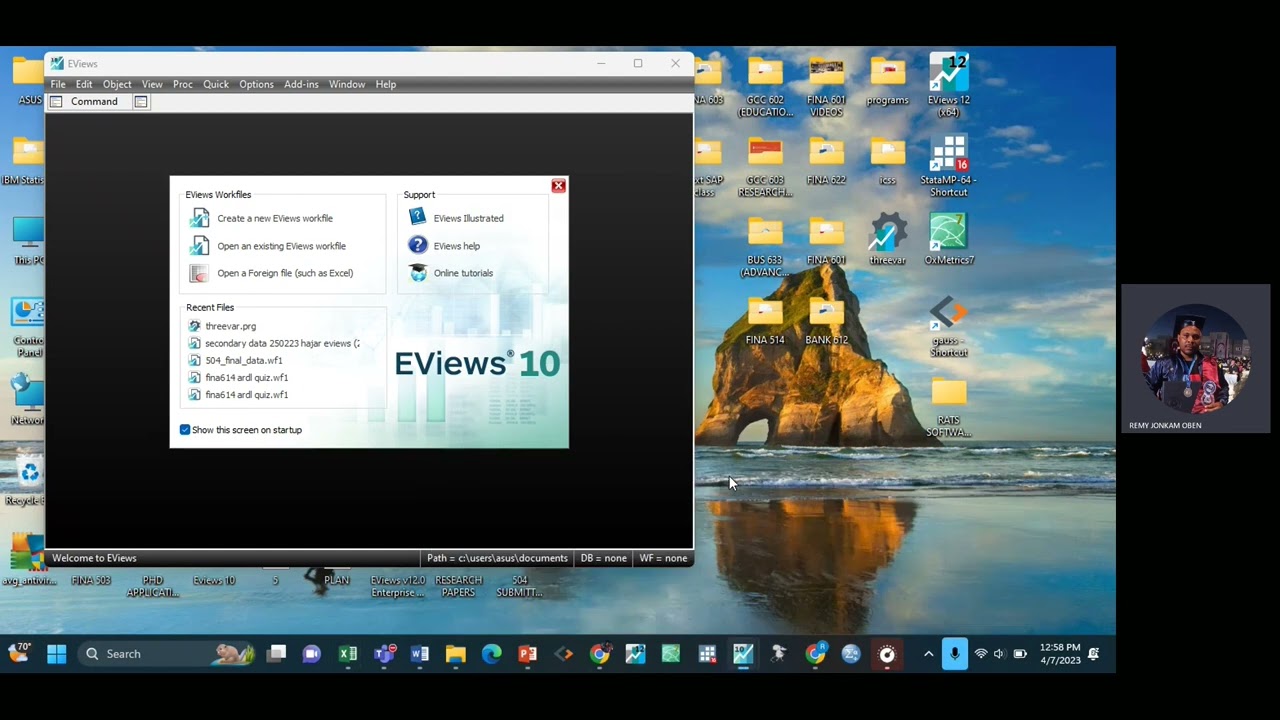Toggle the microphone in the system tray
This screenshot has height=720, width=1280.
pyautogui.click(x=955, y=654)
